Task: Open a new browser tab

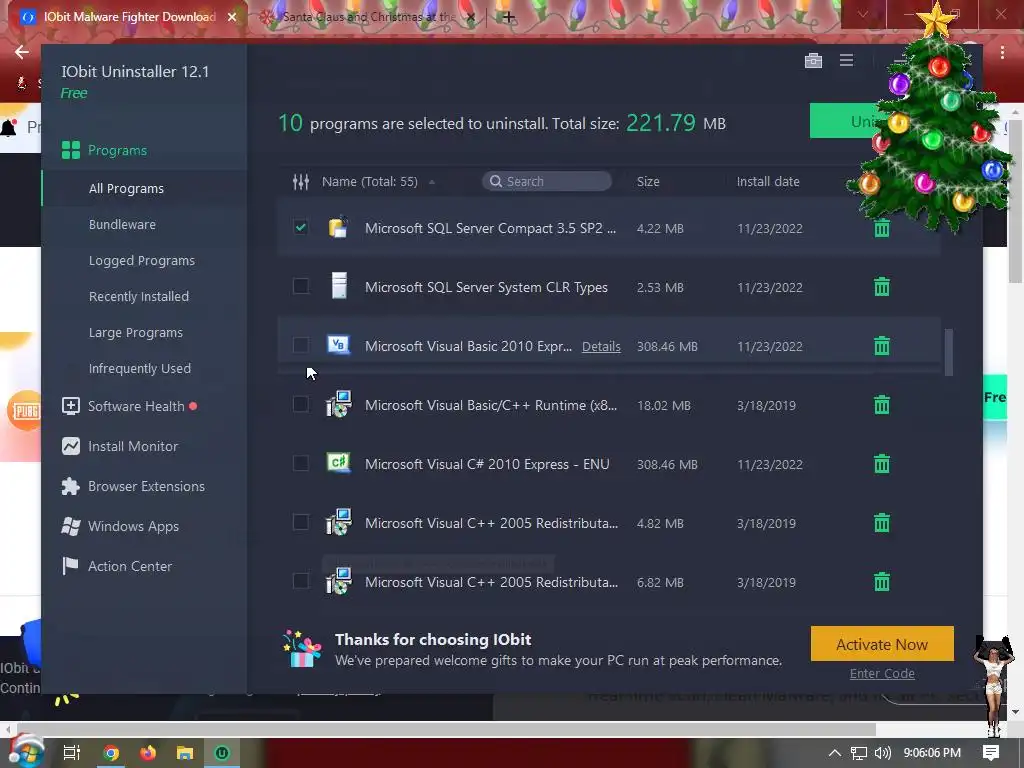Action: pos(508,18)
